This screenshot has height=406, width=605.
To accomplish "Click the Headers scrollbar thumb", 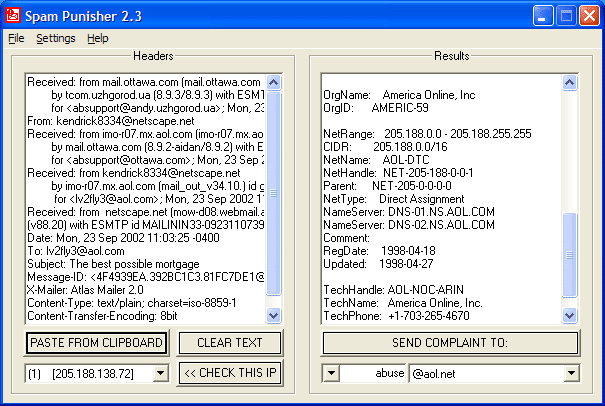I will click(274, 193).
